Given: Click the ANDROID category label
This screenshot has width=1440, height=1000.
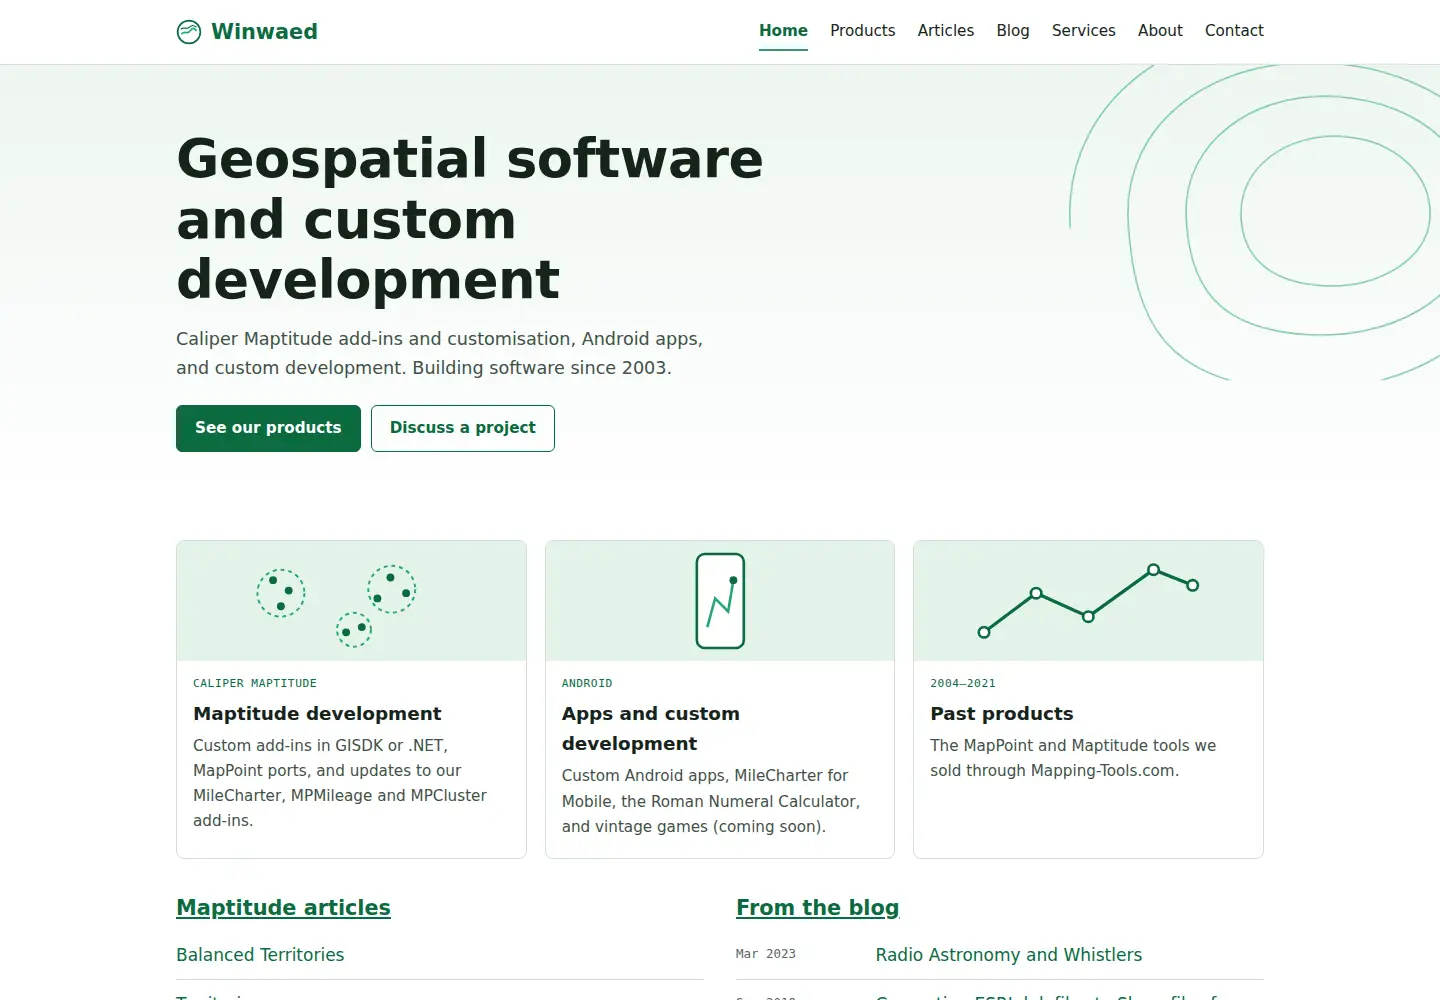Looking at the screenshot, I should [x=587, y=684].
